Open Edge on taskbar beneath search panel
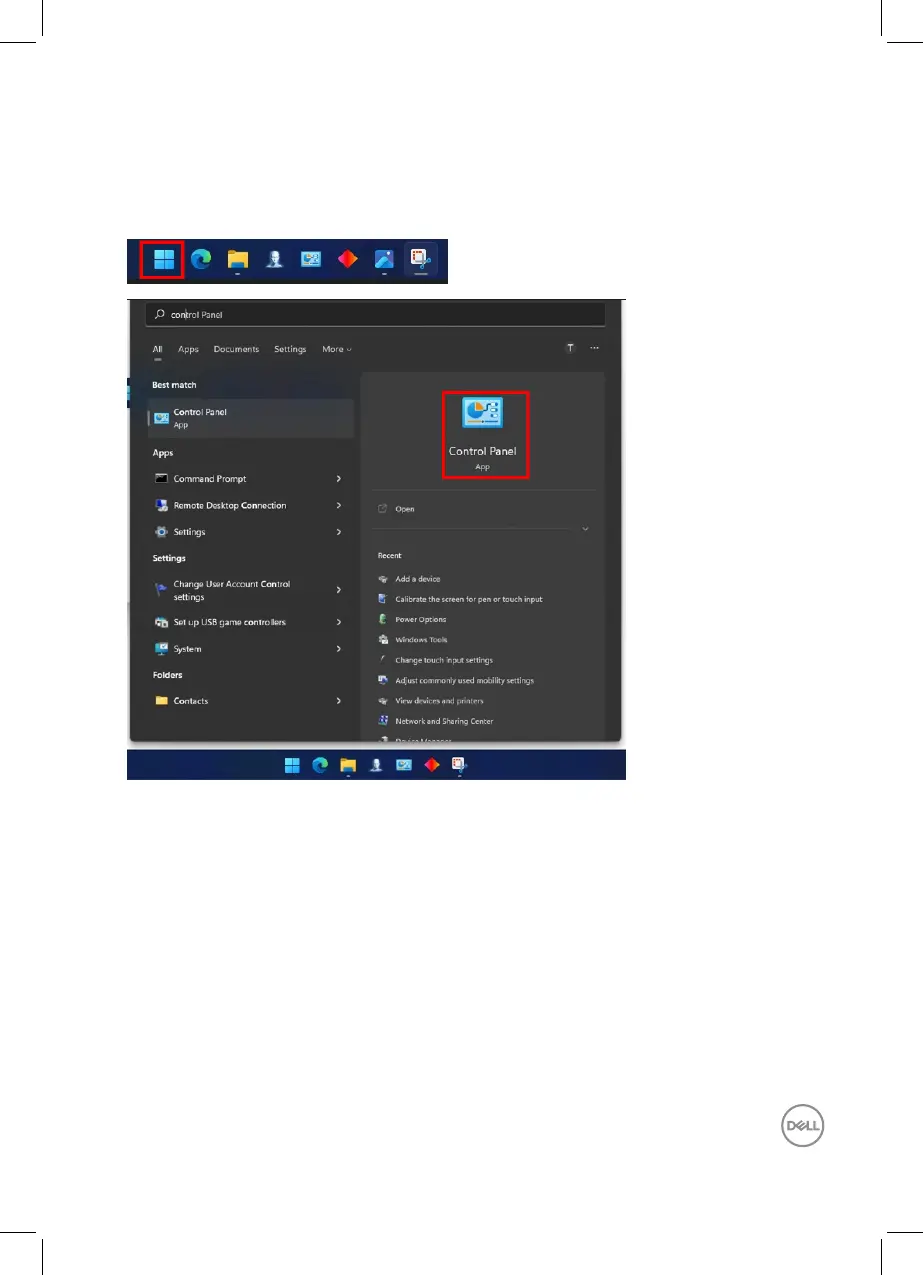Screen dimensions: 923x1275 tap(320, 766)
